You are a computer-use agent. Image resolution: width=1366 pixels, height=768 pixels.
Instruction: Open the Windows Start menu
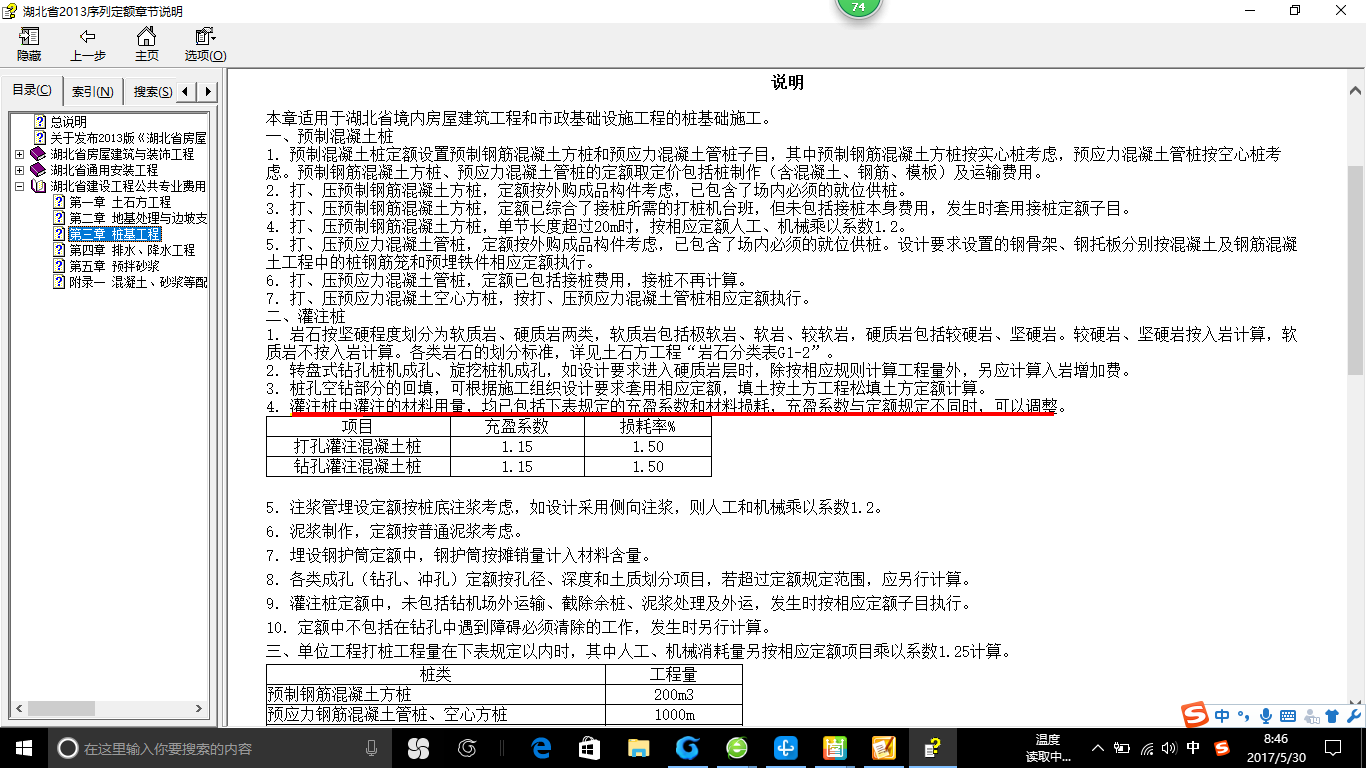coord(23,747)
